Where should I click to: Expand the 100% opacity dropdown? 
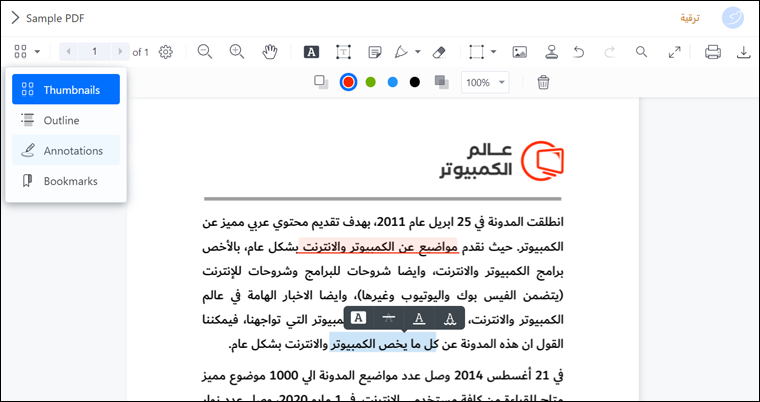tap(486, 82)
